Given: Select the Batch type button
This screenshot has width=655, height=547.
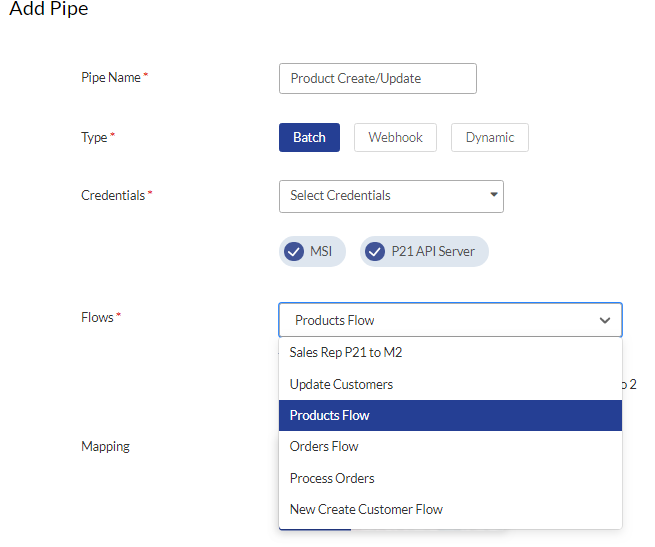Looking at the screenshot, I should click(x=309, y=137).
